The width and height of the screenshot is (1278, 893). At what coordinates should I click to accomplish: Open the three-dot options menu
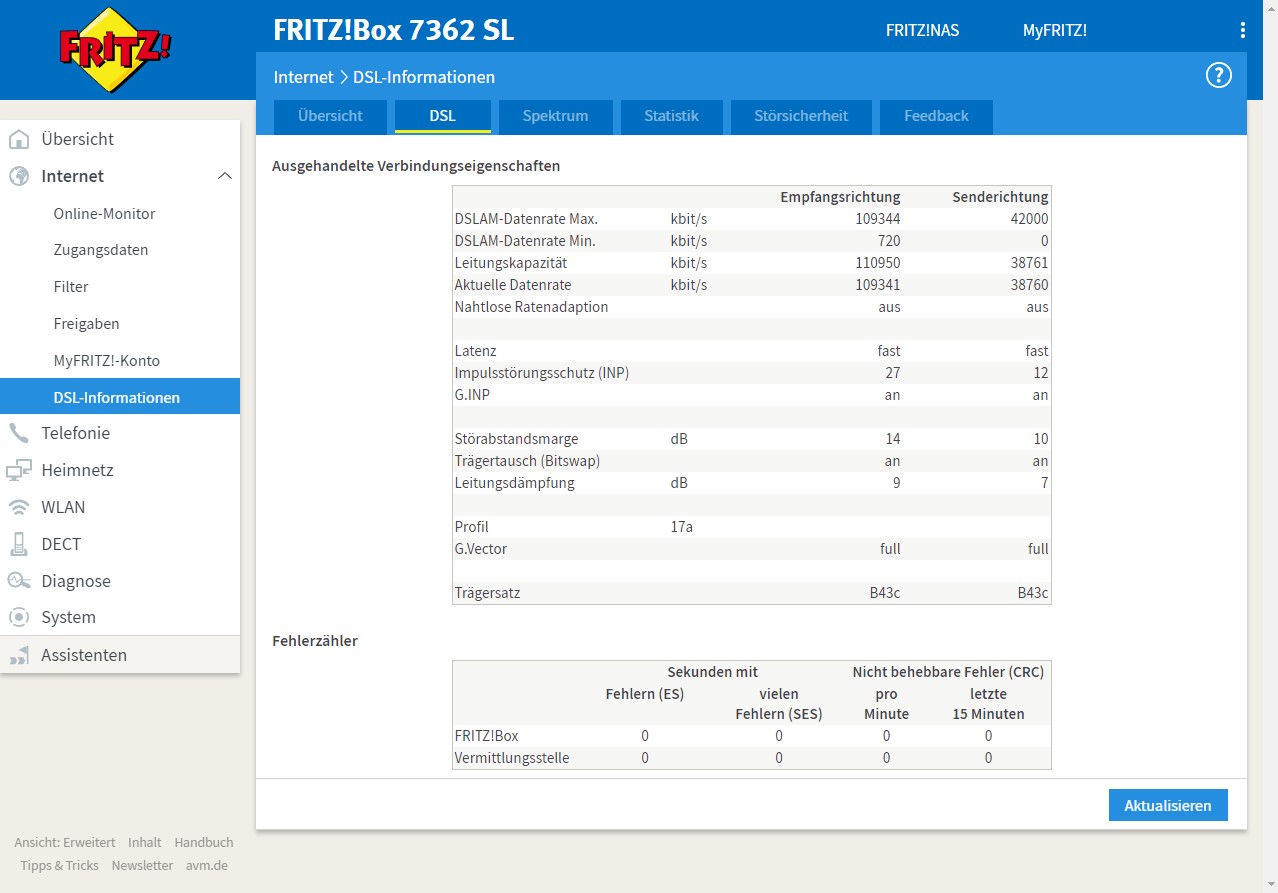[1243, 30]
